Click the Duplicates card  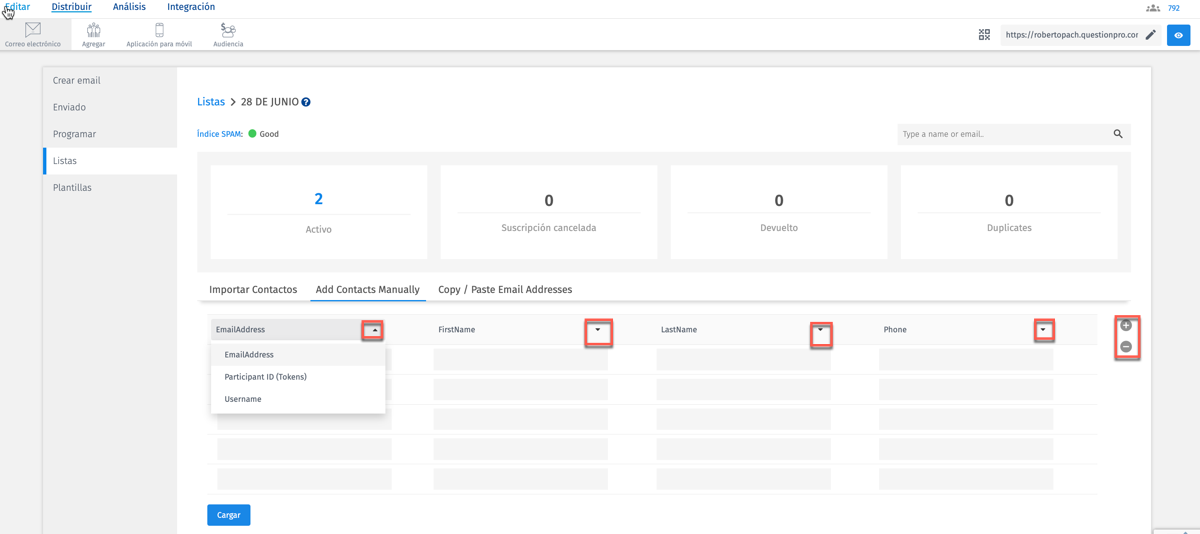pyautogui.click(x=1009, y=213)
